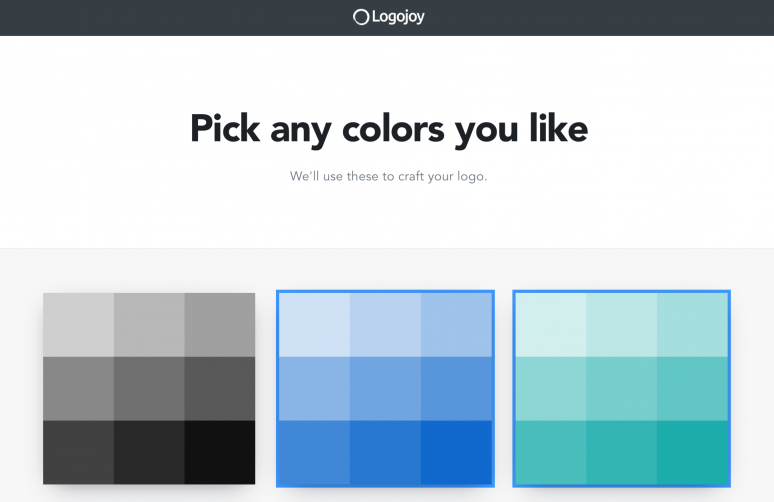Select the top-right blue swatch
The image size is (774, 502).
(x=457, y=325)
